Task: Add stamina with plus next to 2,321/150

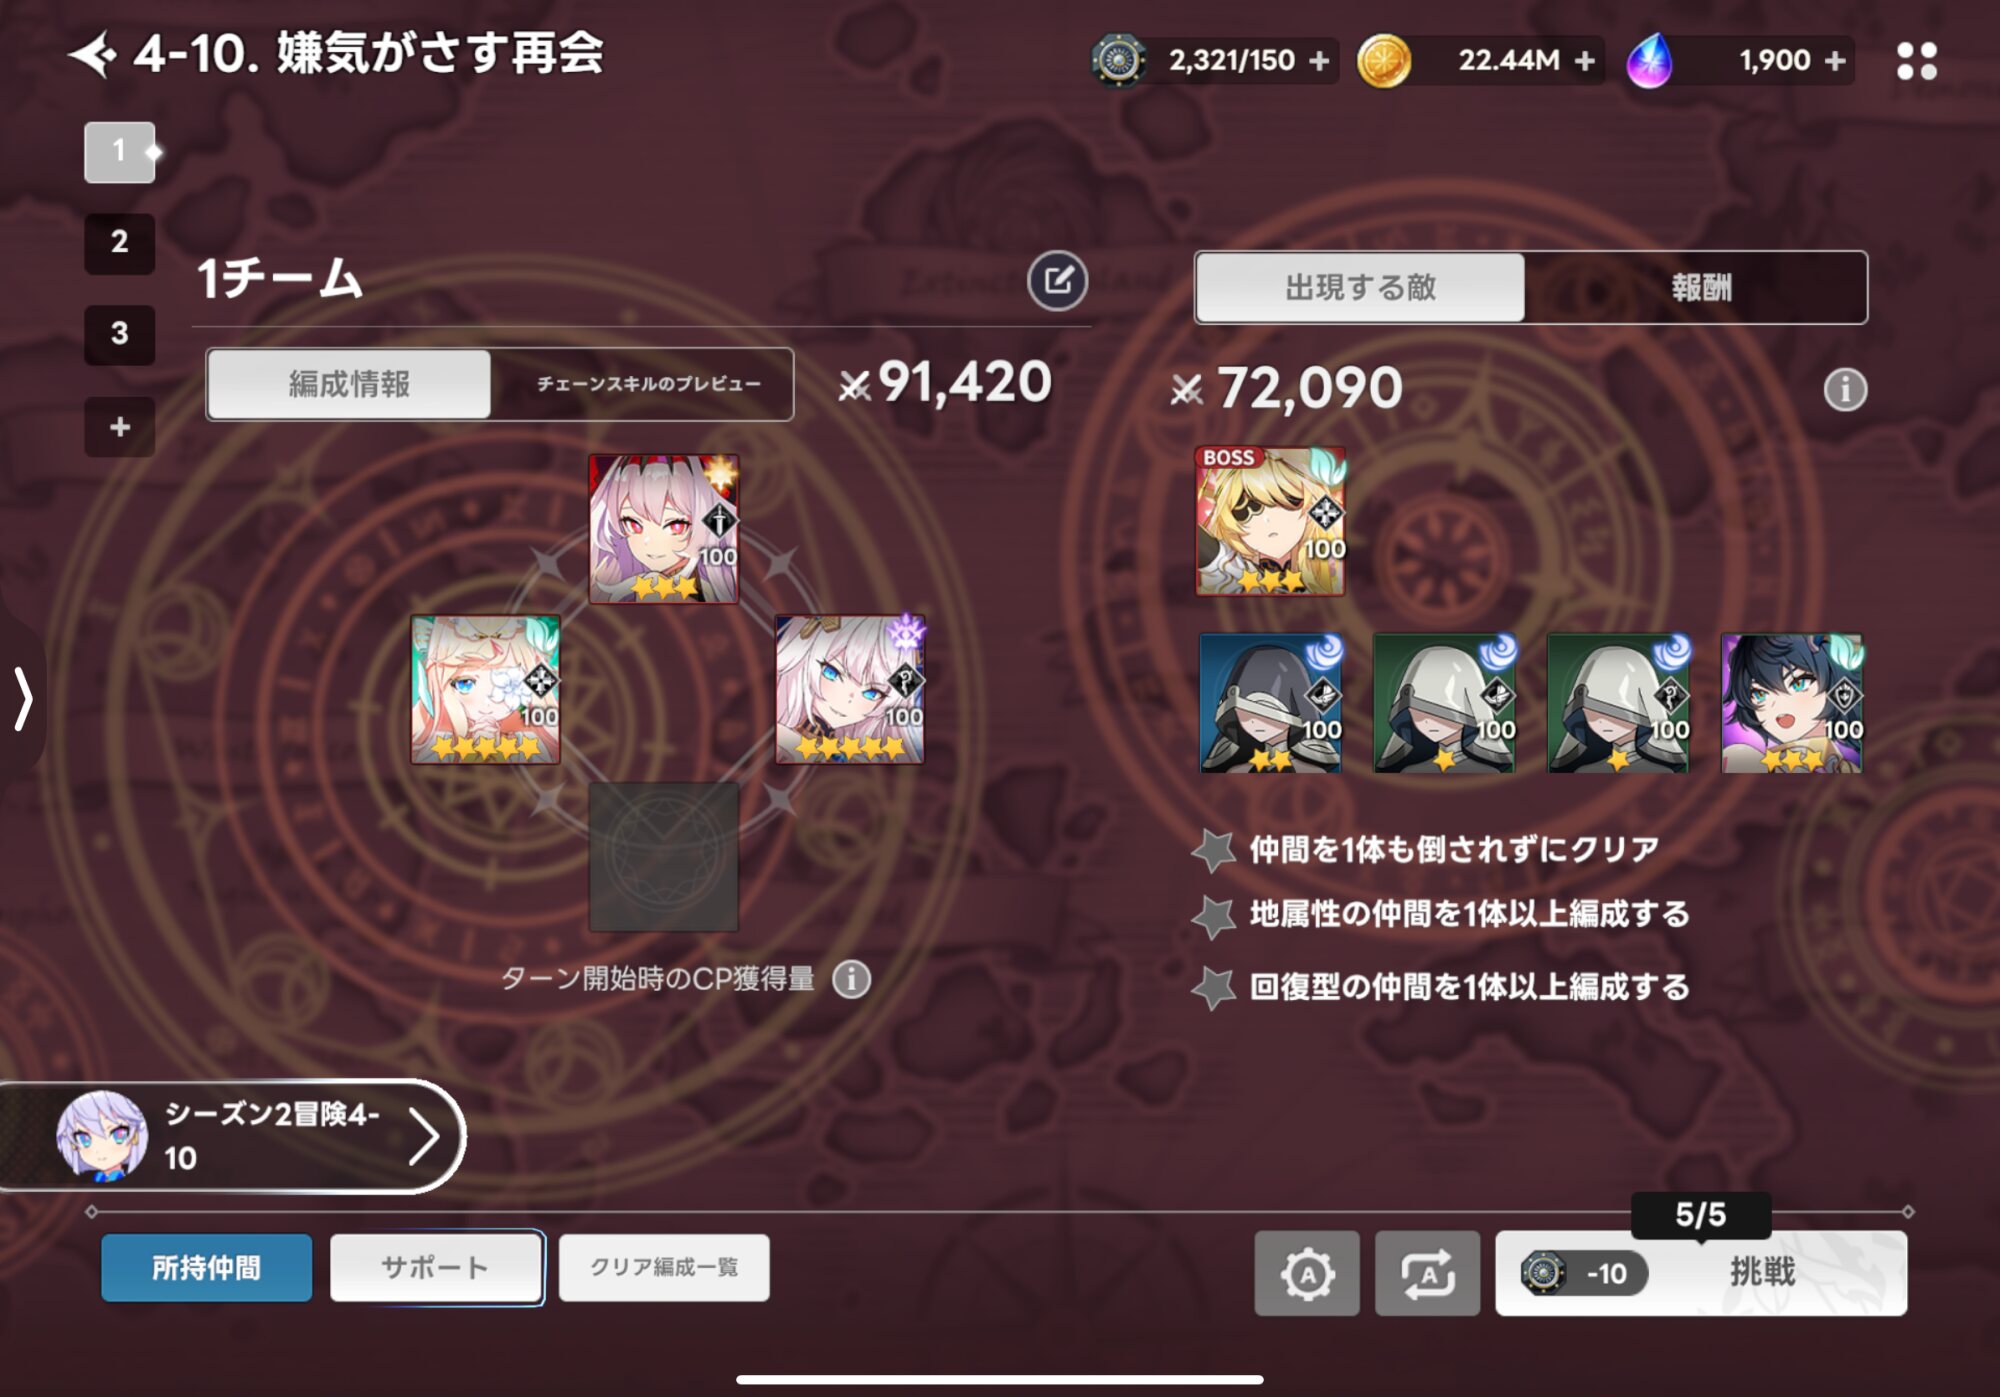Action: point(1319,61)
